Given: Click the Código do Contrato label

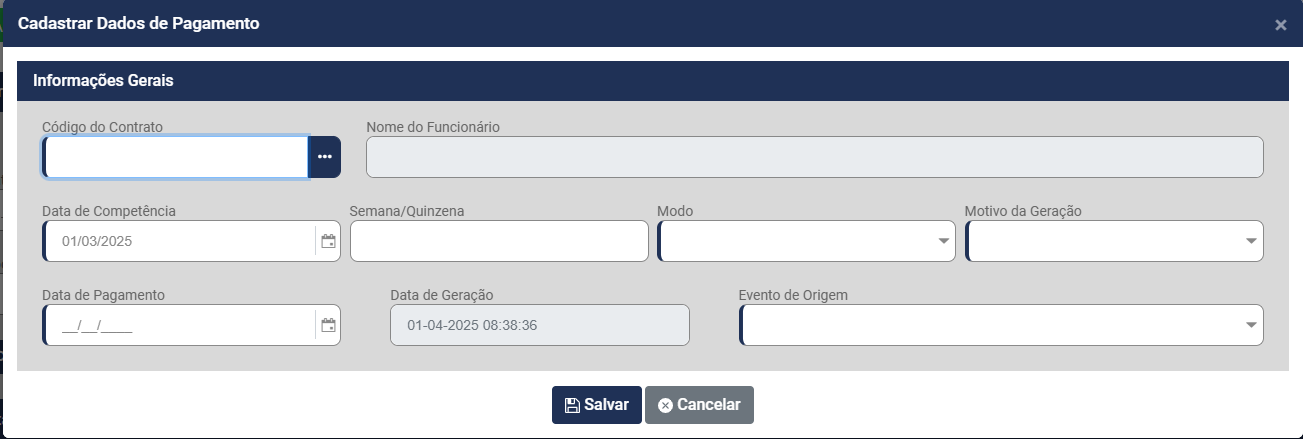Looking at the screenshot, I should tap(102, 127).
